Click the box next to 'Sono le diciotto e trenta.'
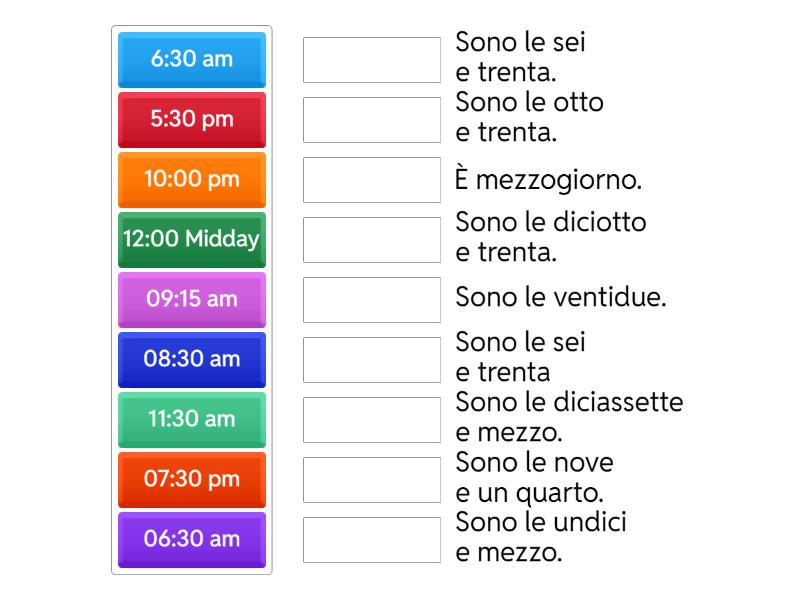 click(x=371, y=239)
